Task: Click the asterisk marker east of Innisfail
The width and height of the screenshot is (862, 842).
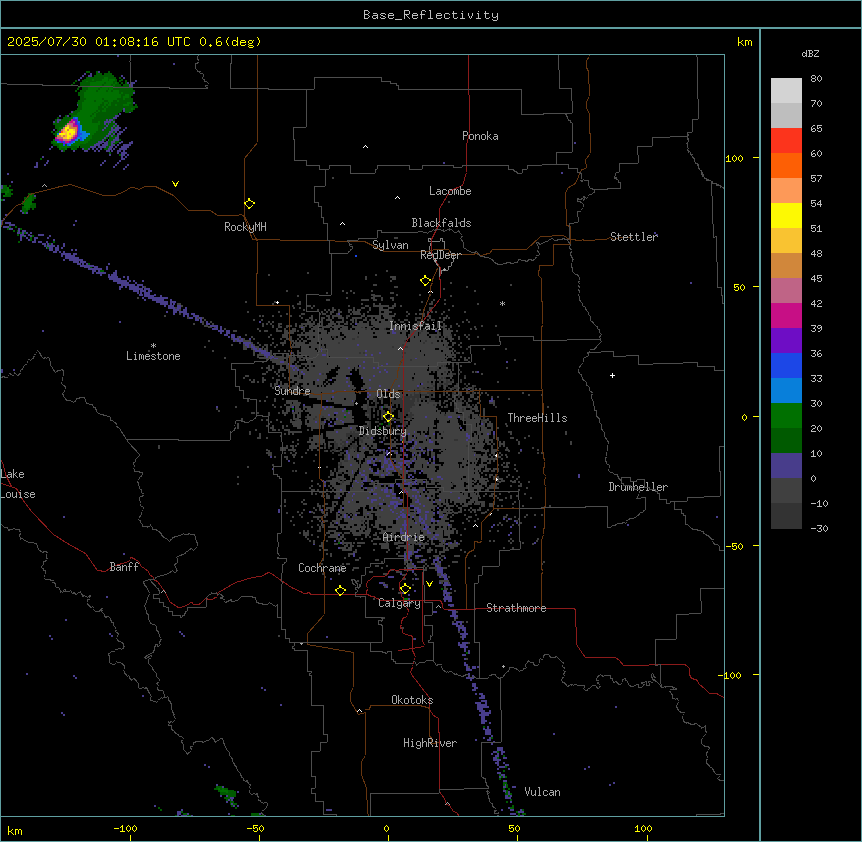Action: tap(502, 303)
